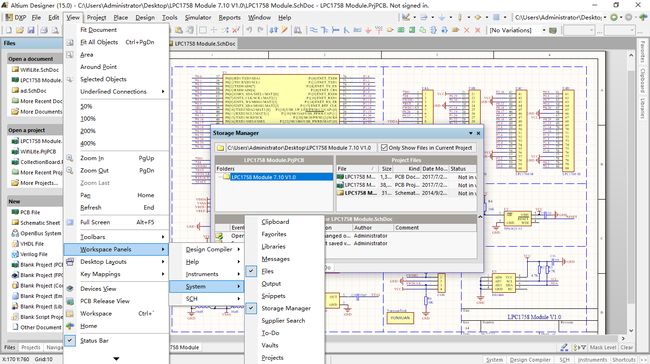Toggle the Status Bar checkmark in View menu
The image size is (650, 364).
[x=70, y=340]
